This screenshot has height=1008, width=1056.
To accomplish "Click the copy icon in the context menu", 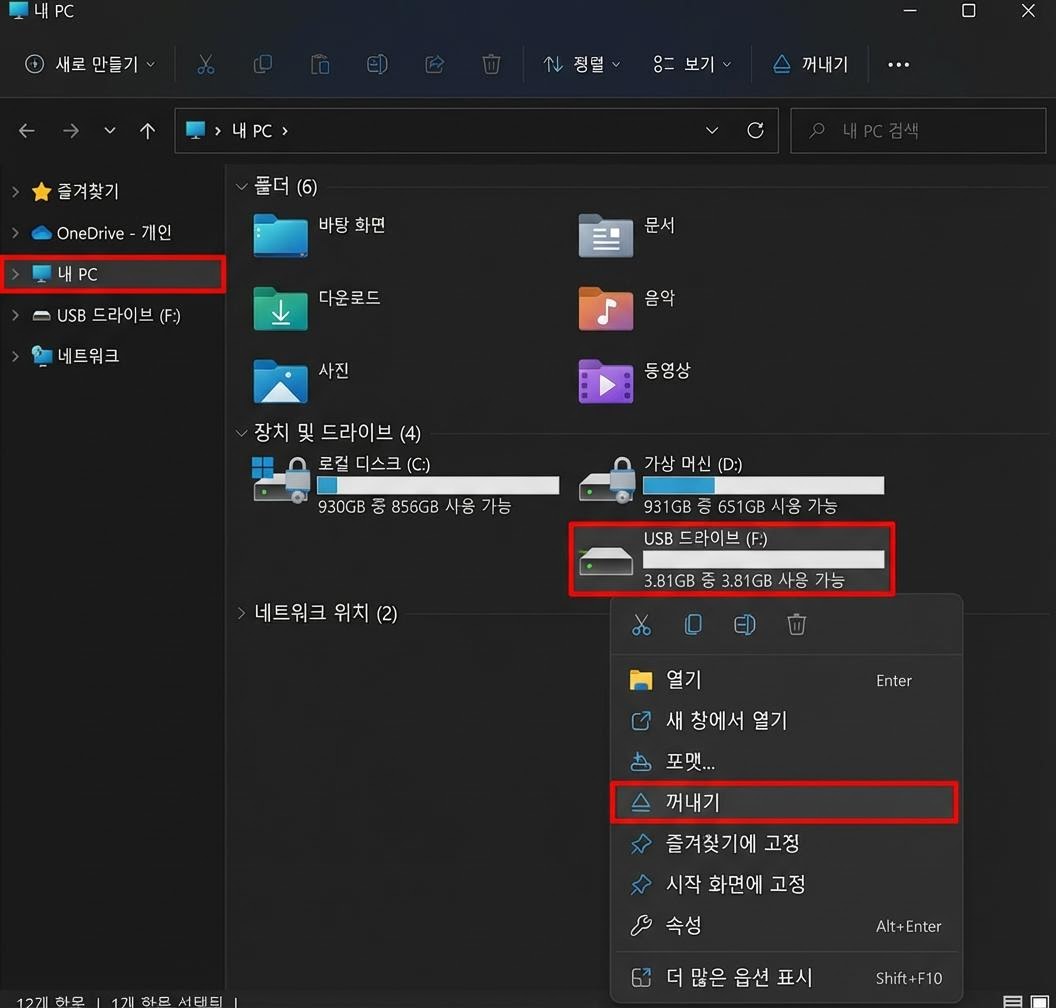I will [x=693, y=625].
